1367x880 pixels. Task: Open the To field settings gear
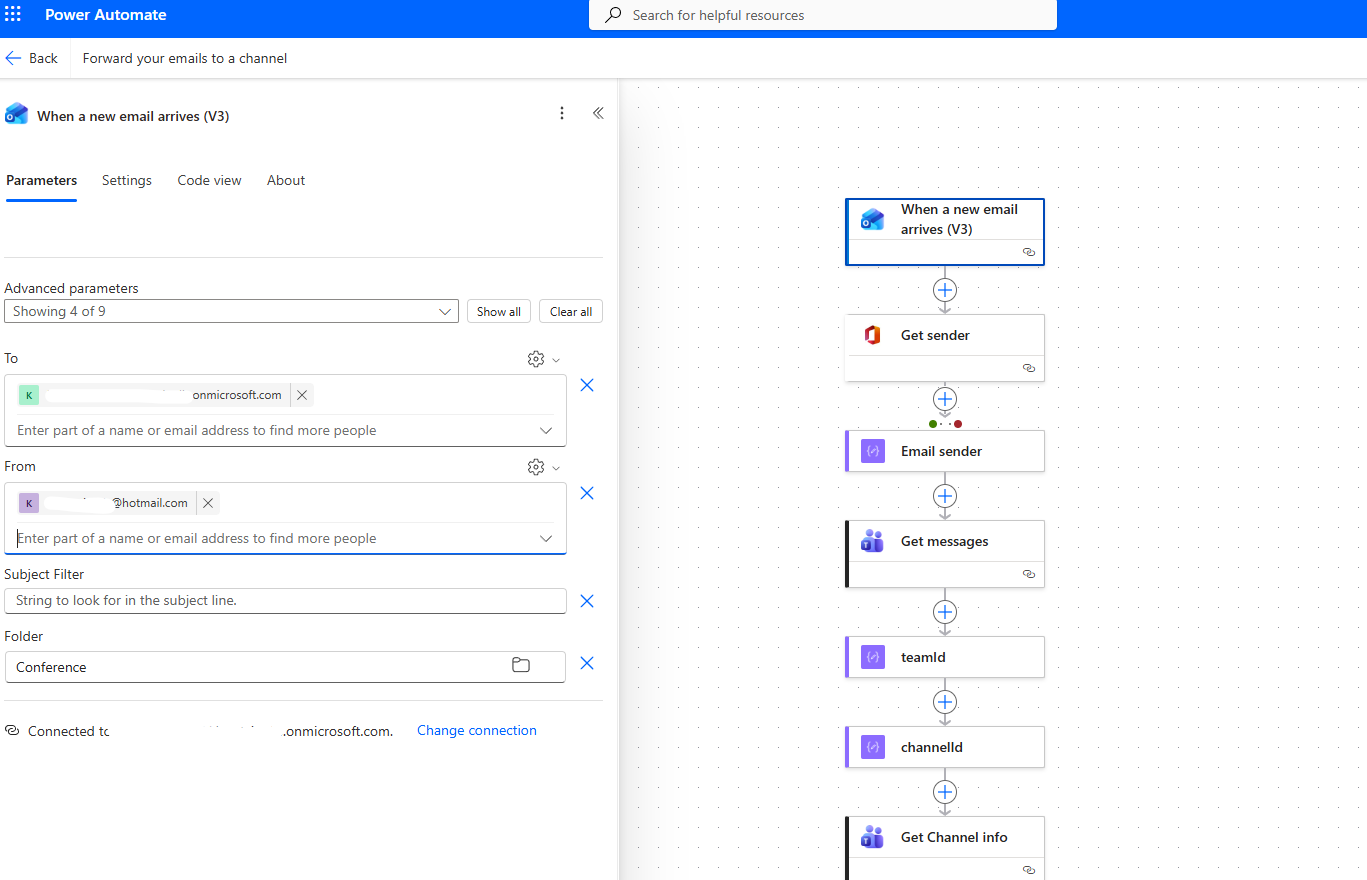pyautogui.click(x=536, y=359)
